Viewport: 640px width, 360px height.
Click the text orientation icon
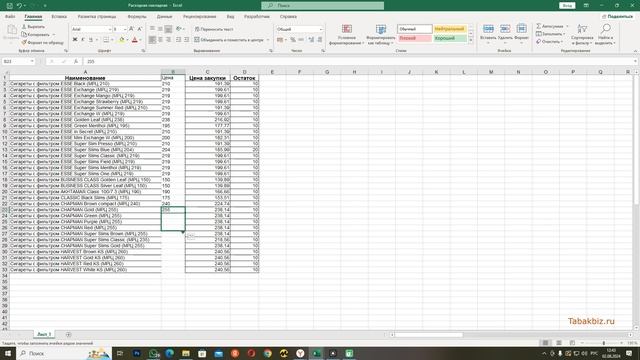[179, 29]
